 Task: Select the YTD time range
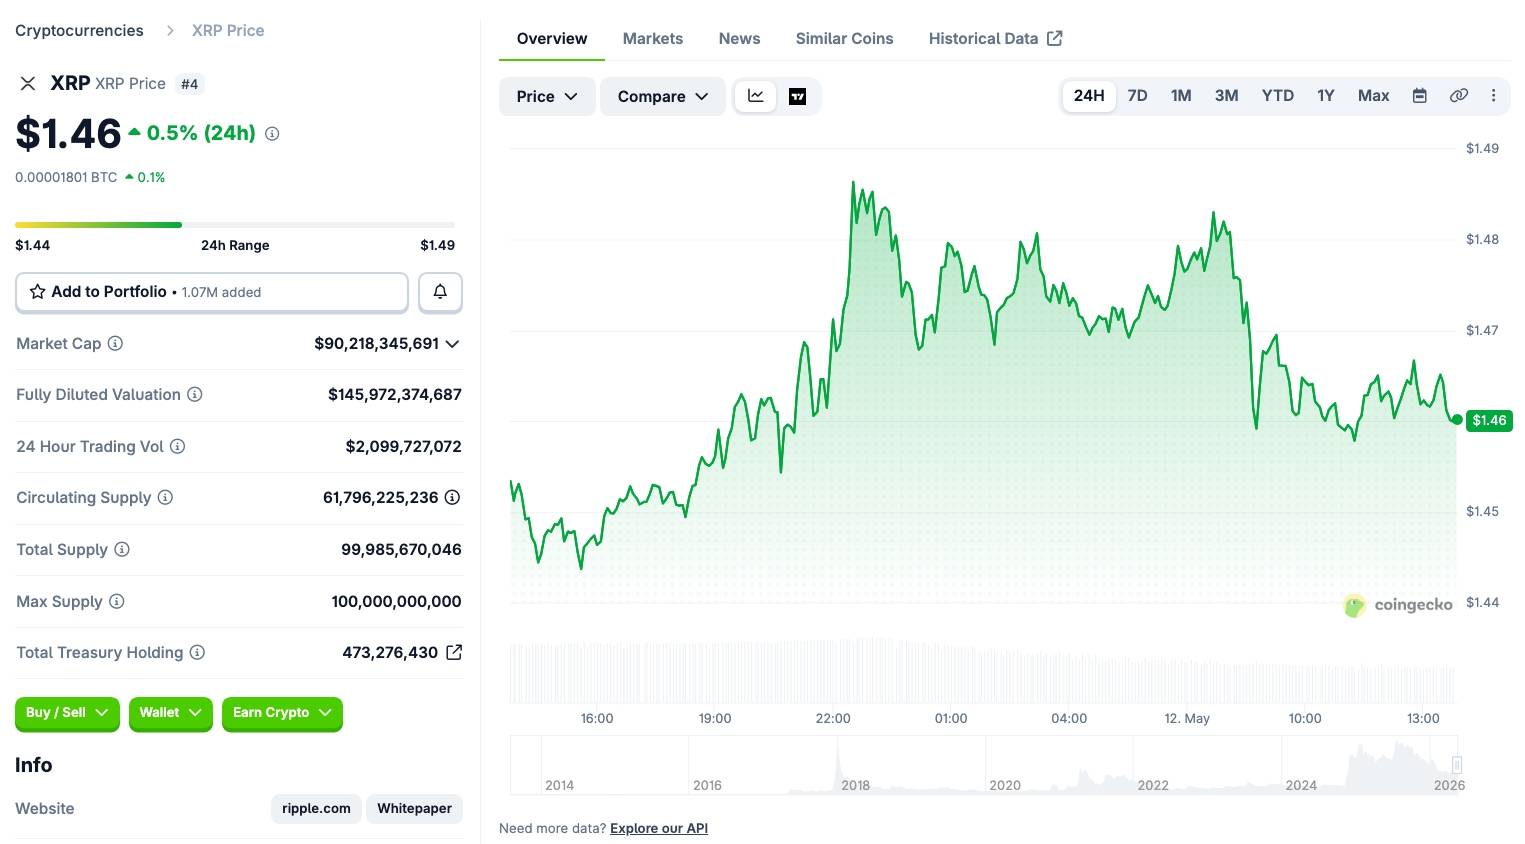[x=1277, y=96]
